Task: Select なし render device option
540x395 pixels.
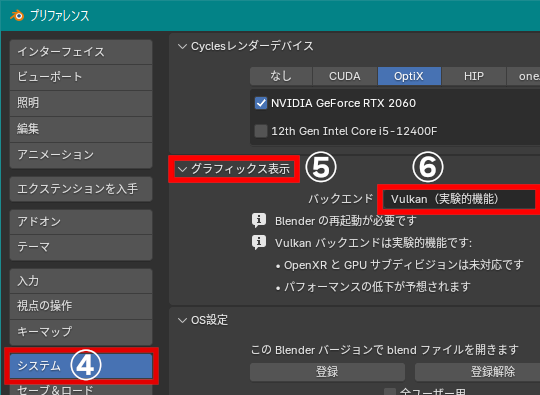Action: point(281,76)
